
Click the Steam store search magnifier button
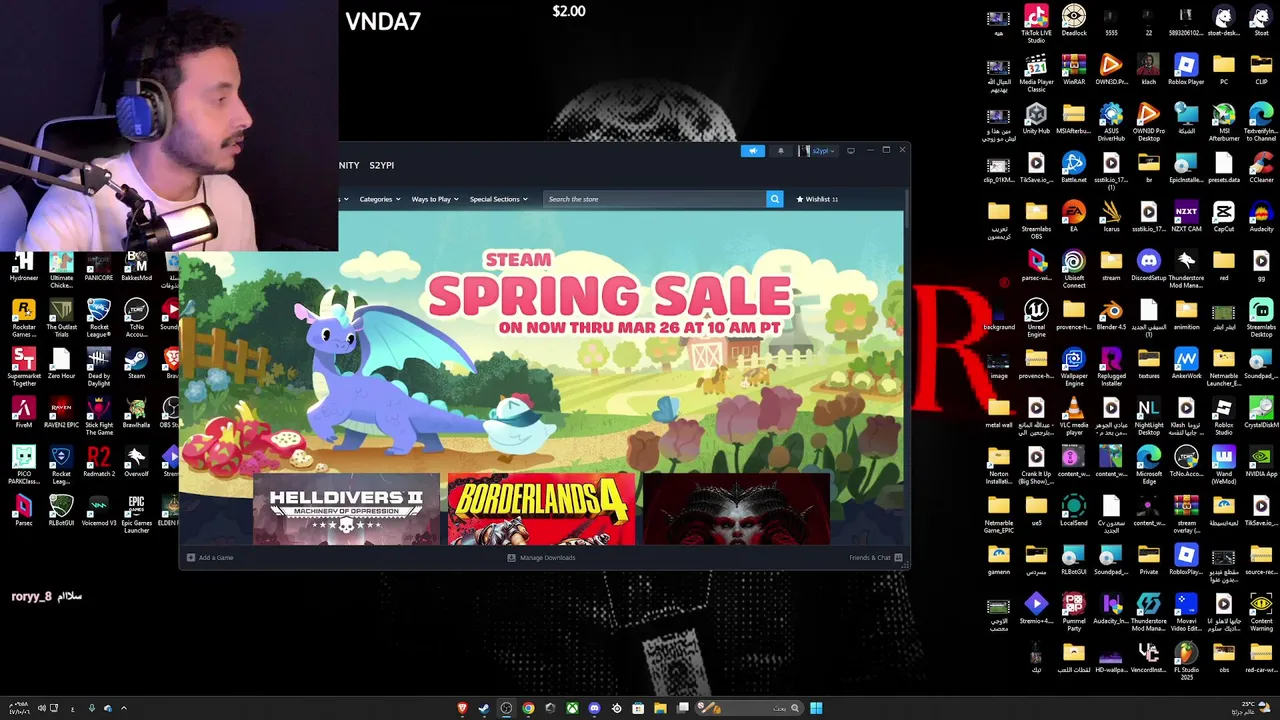(x=774, y=199)
